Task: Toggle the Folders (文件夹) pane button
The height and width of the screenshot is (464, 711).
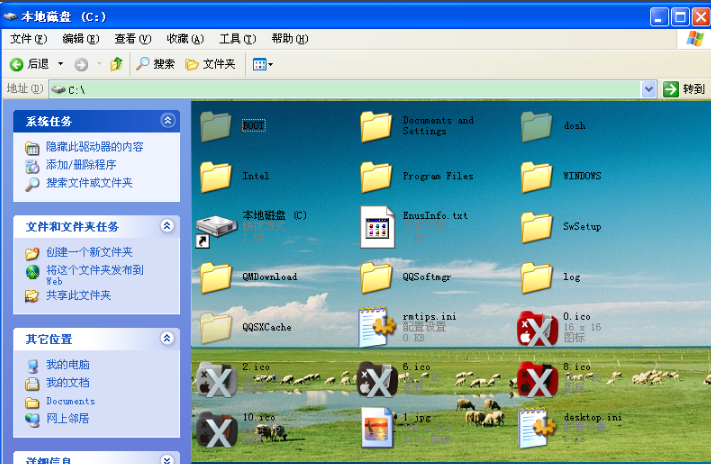Action: click(210, 64)
